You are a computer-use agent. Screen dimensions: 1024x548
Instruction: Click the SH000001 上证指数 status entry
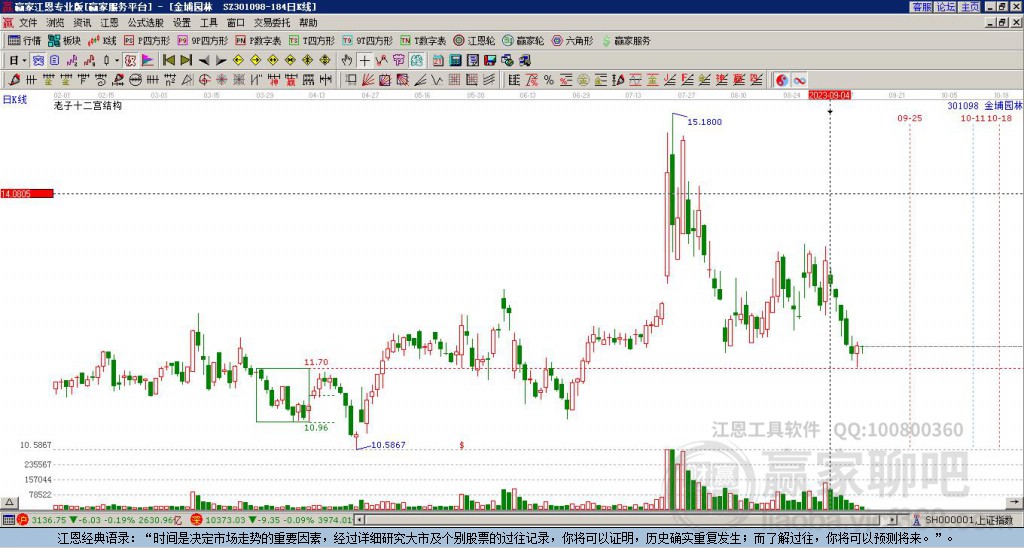click(x=969, y=520)
